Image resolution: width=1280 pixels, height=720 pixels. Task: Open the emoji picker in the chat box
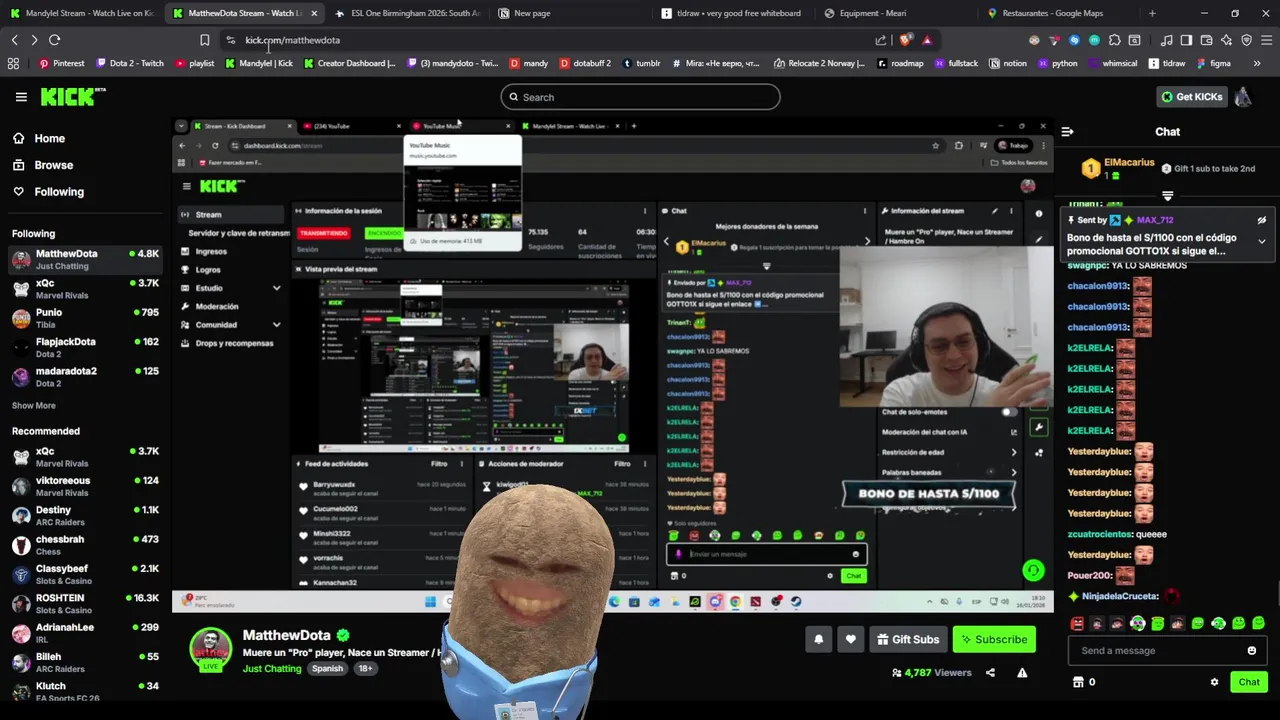pyautogui.click(x=1251, y=651)
